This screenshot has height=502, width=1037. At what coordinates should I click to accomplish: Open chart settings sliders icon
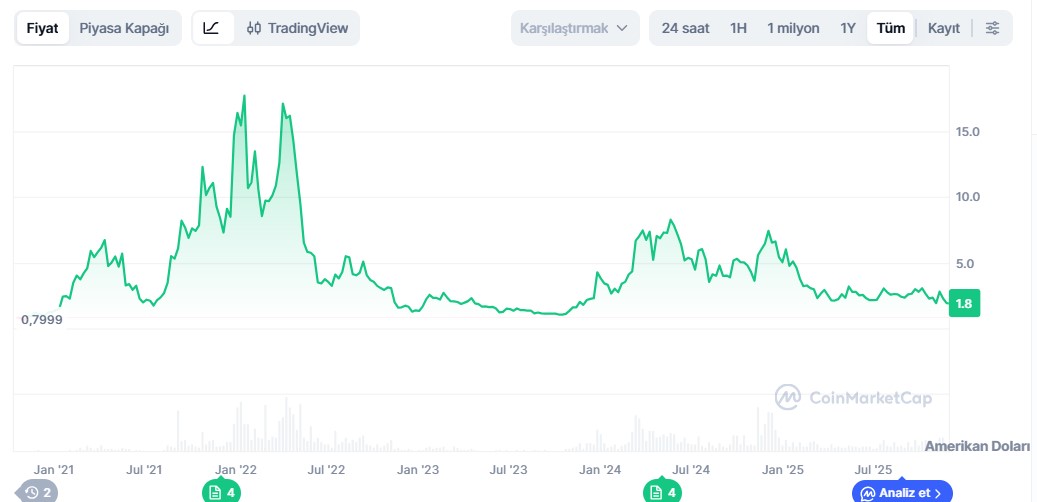(992, 28)
